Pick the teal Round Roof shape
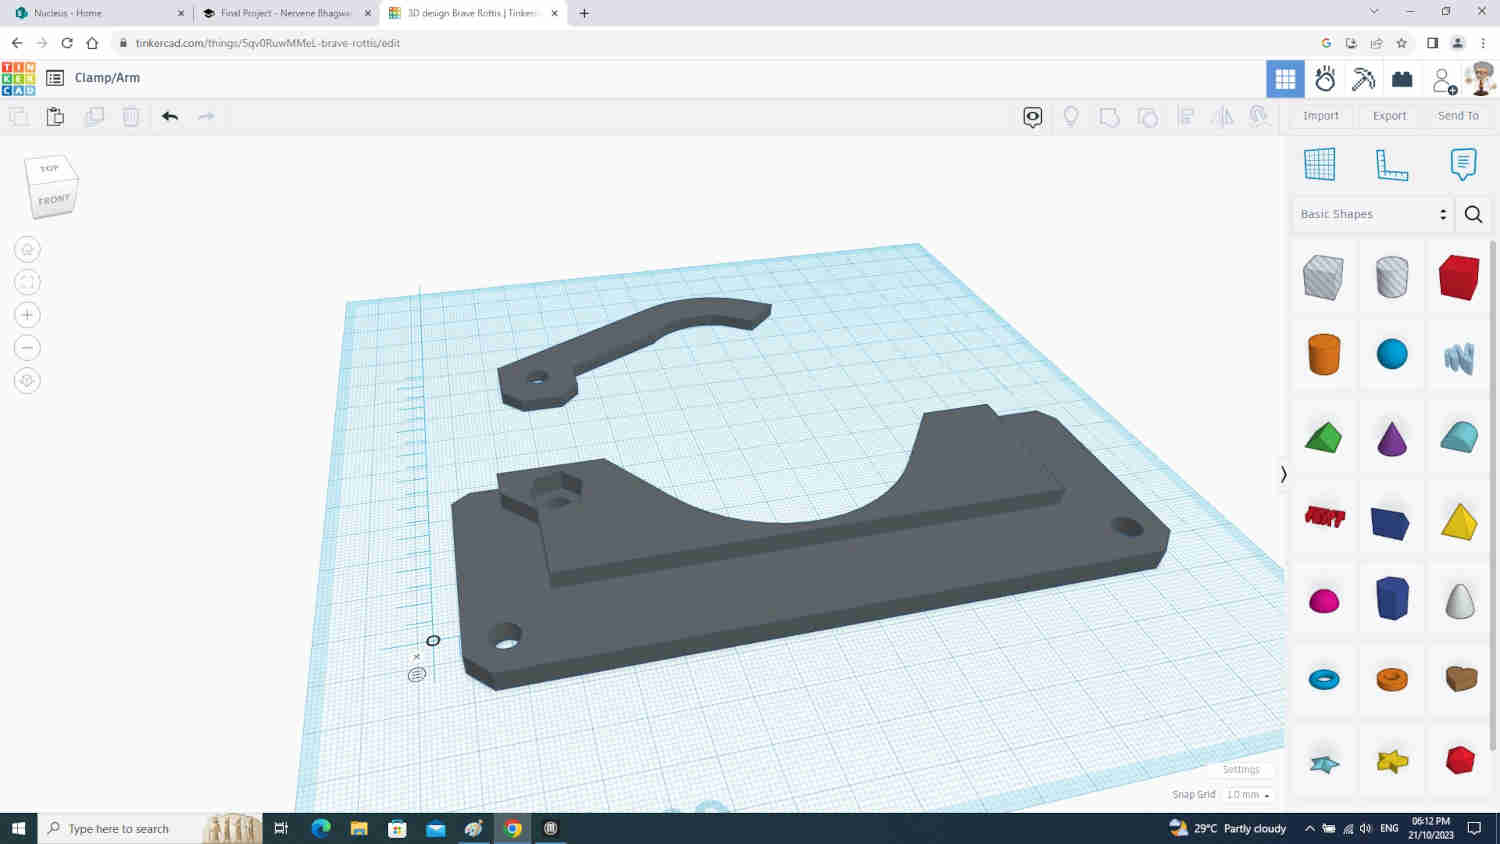The height and width of the screenshot is (844, 1500). pos(1459,437)
